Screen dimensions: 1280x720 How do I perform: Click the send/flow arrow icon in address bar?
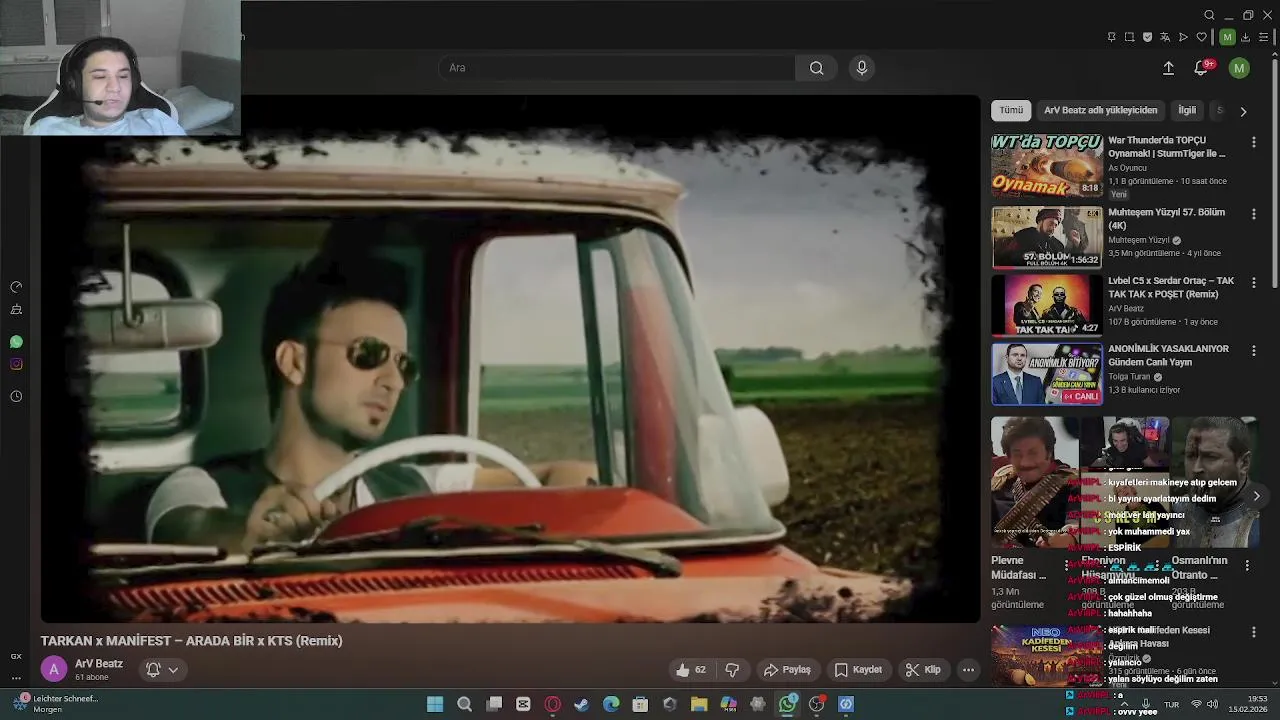[x=1183, y=37]
